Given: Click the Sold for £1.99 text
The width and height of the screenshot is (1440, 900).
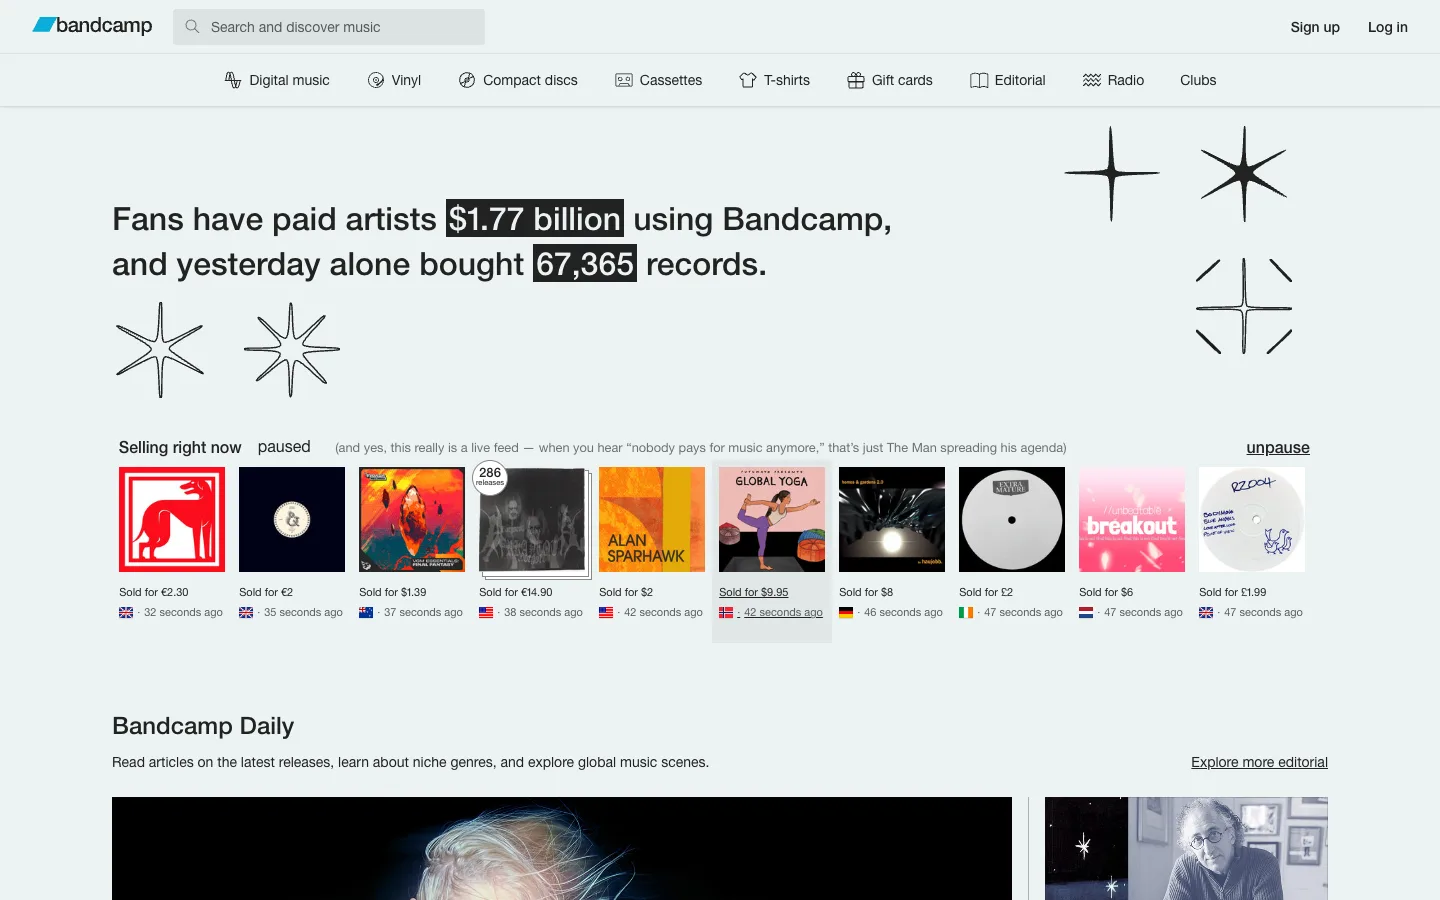Looking at the screenshot, I should (x=1233, y=592).
